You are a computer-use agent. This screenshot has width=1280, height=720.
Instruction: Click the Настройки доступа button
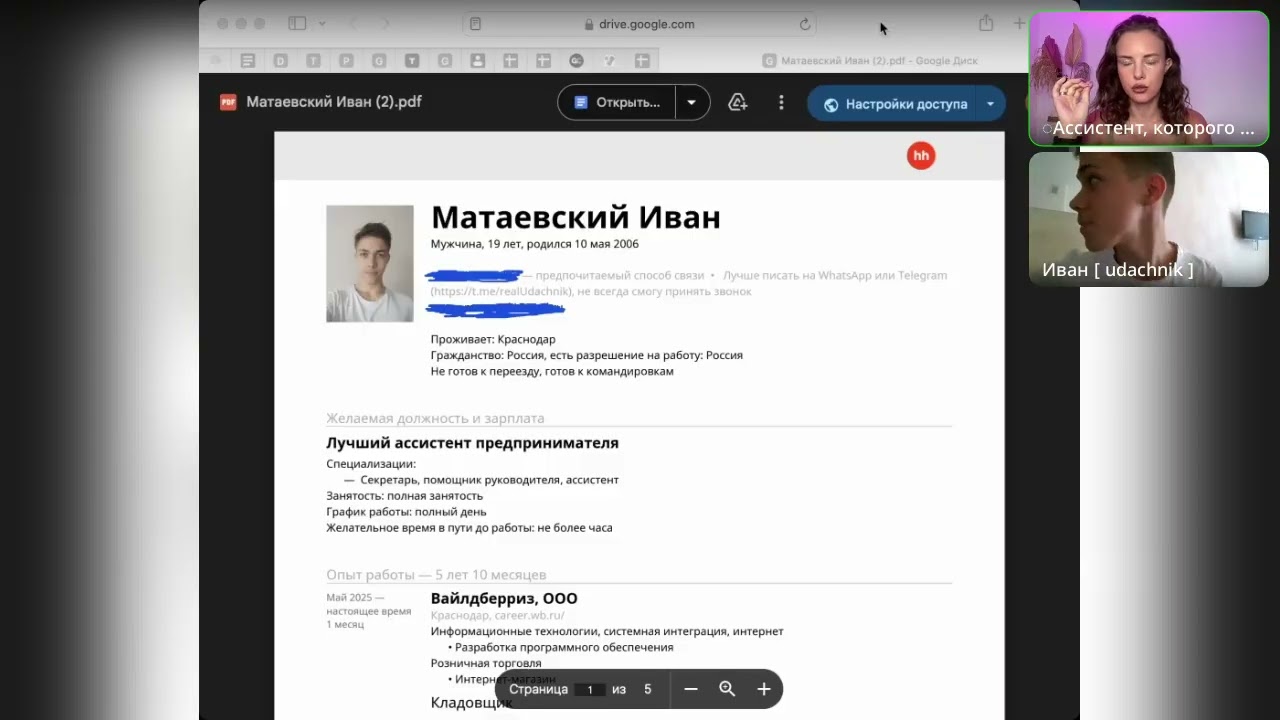(x=893, y=104)
